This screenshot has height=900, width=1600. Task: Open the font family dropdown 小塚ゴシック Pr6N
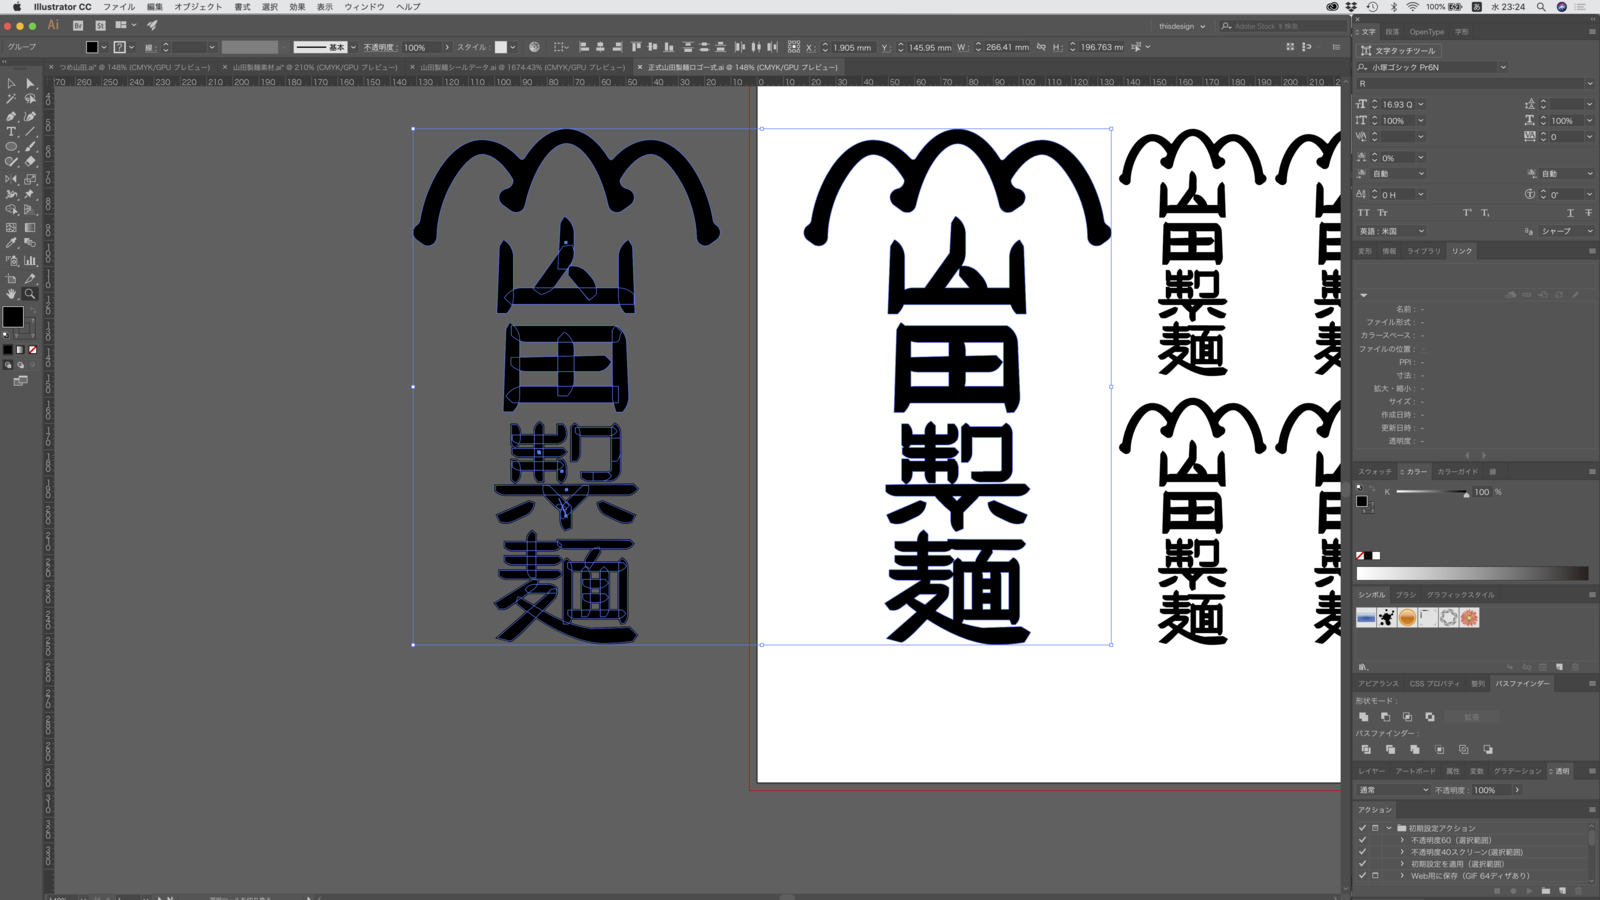pos(1502,67)
